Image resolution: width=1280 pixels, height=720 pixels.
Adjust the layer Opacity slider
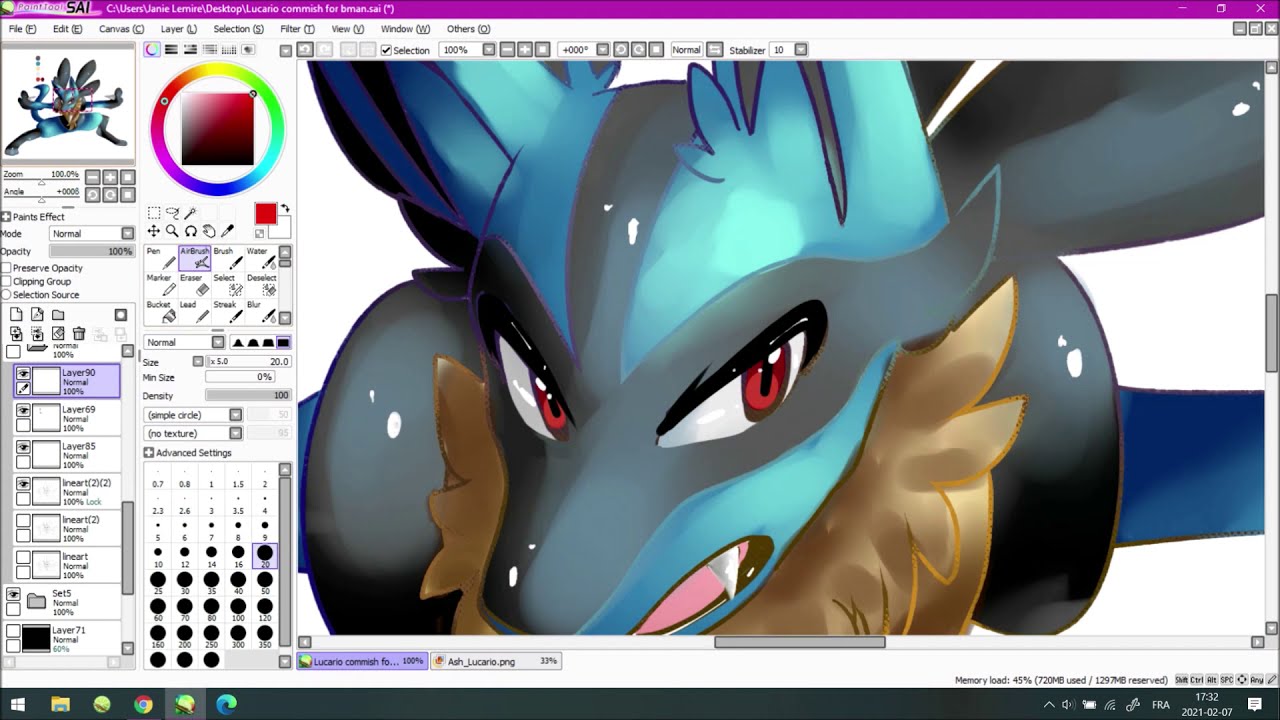92,251
